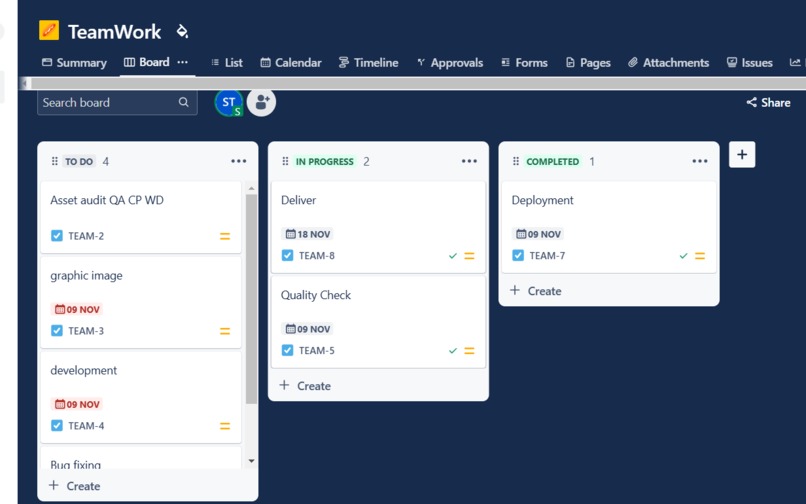The height and width of the screenshot is (504, 806).
Task: Click Deliver card 18 NOV due date
Action: (x=307, y=234)
